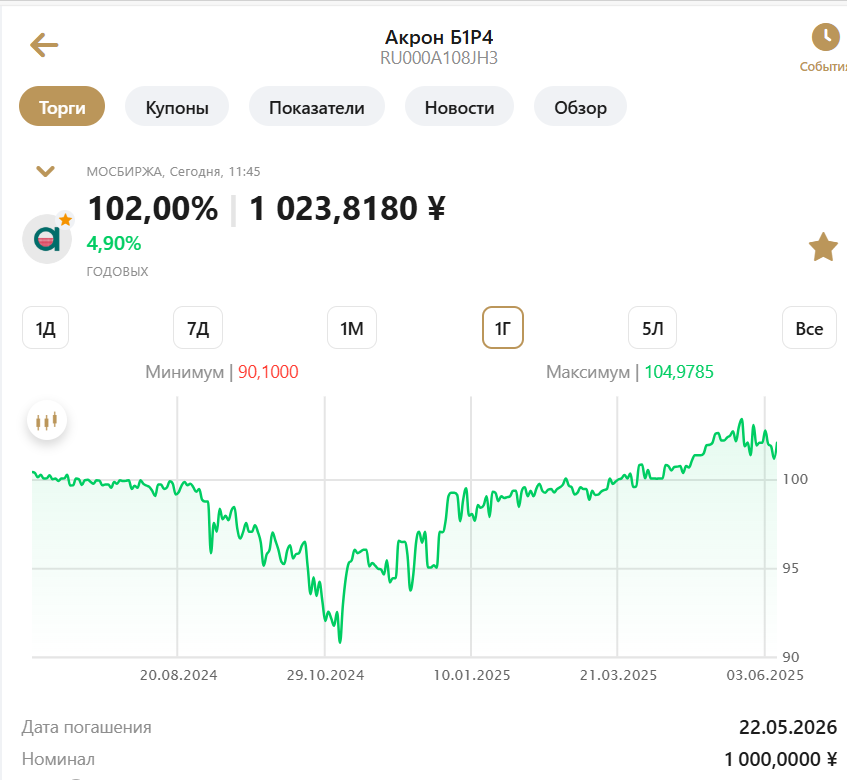
Task: Open the Обзор tab
Action: (x=580, y=106)
